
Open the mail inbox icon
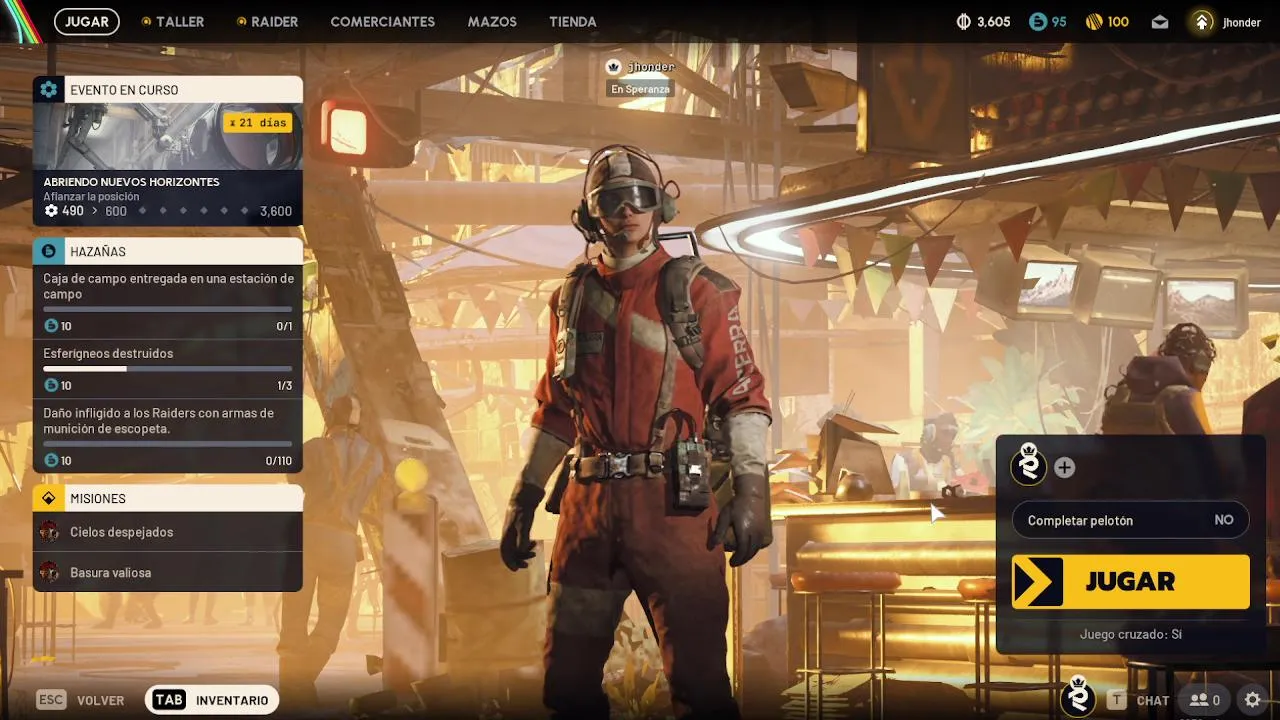[1160, 22]
